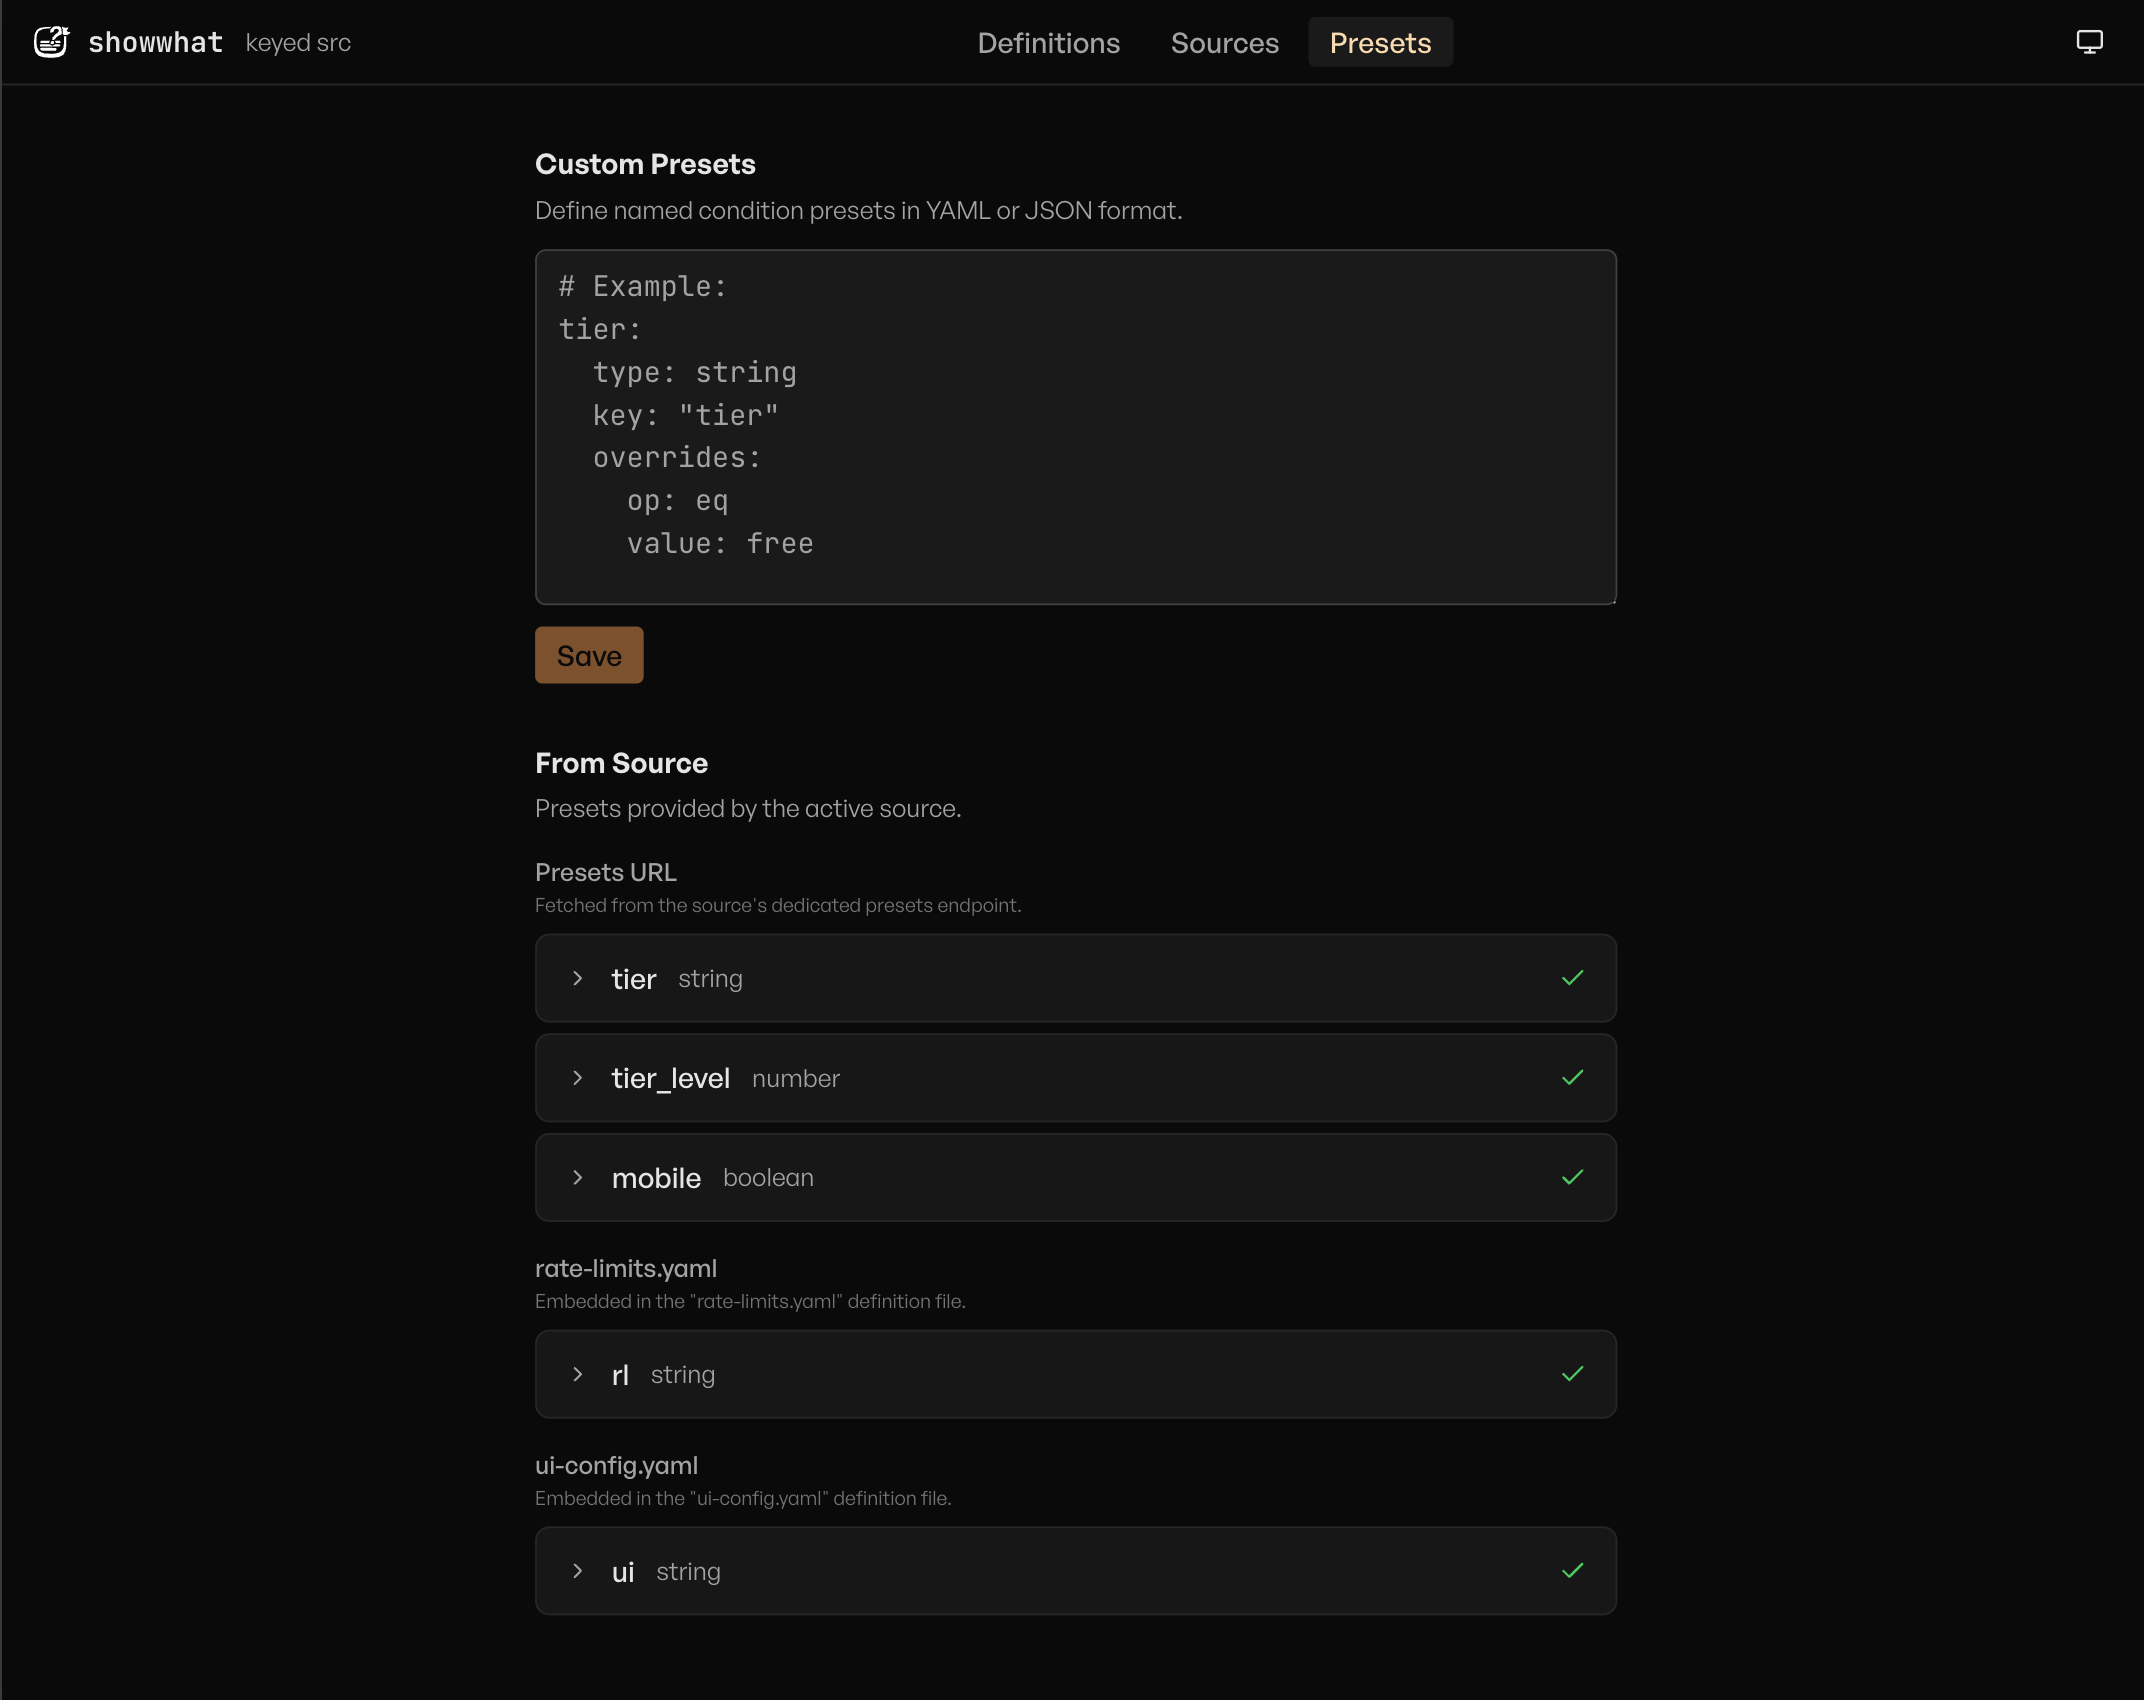
Task: Expand the tier string preset
Action: 577,978
